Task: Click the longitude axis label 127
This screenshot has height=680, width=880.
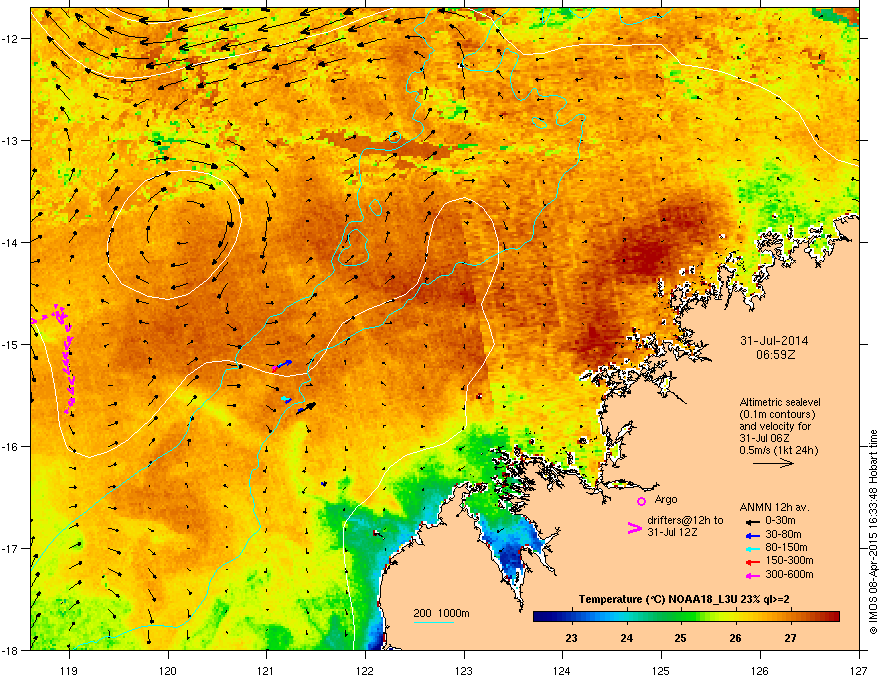Action: coord(859,670)
